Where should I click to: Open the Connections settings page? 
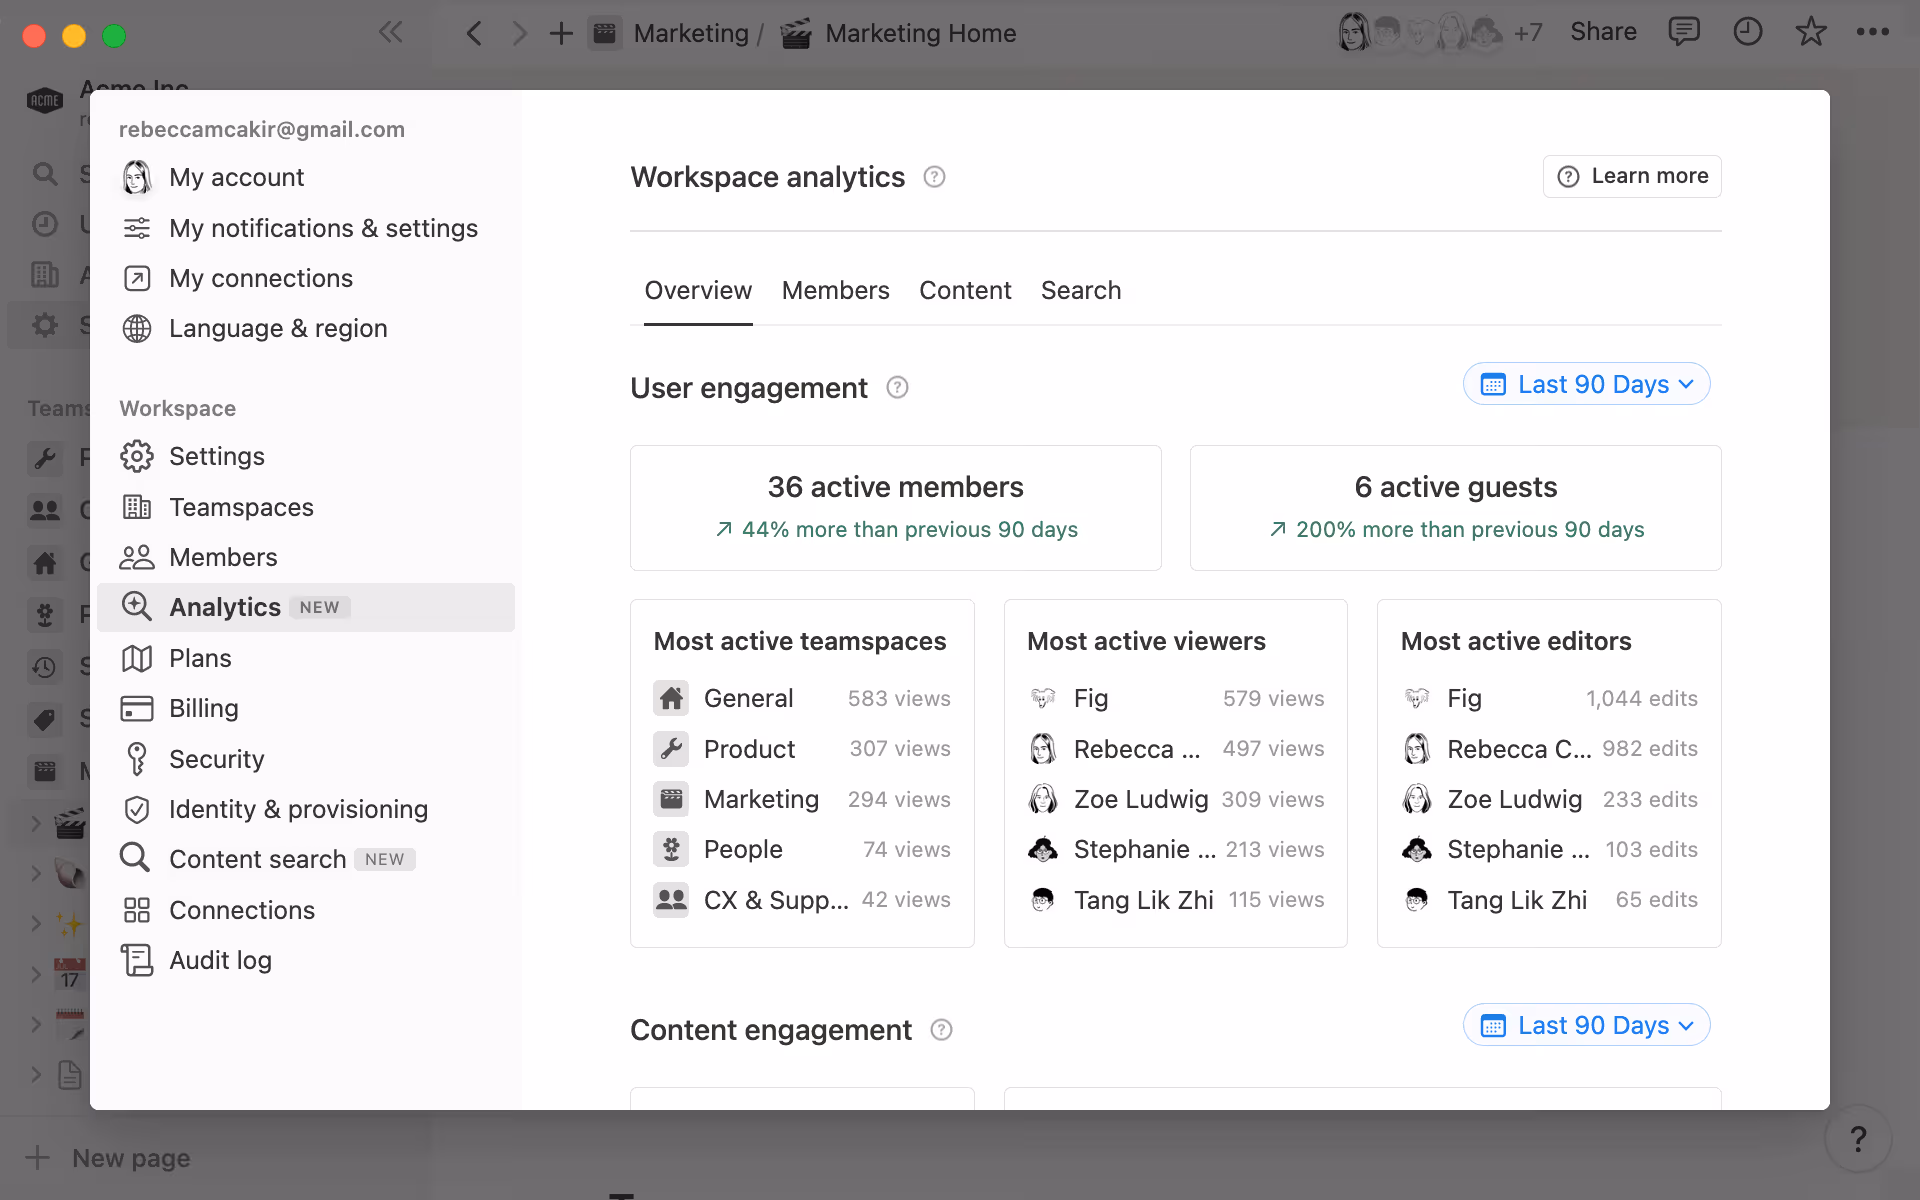click(243, 909)
